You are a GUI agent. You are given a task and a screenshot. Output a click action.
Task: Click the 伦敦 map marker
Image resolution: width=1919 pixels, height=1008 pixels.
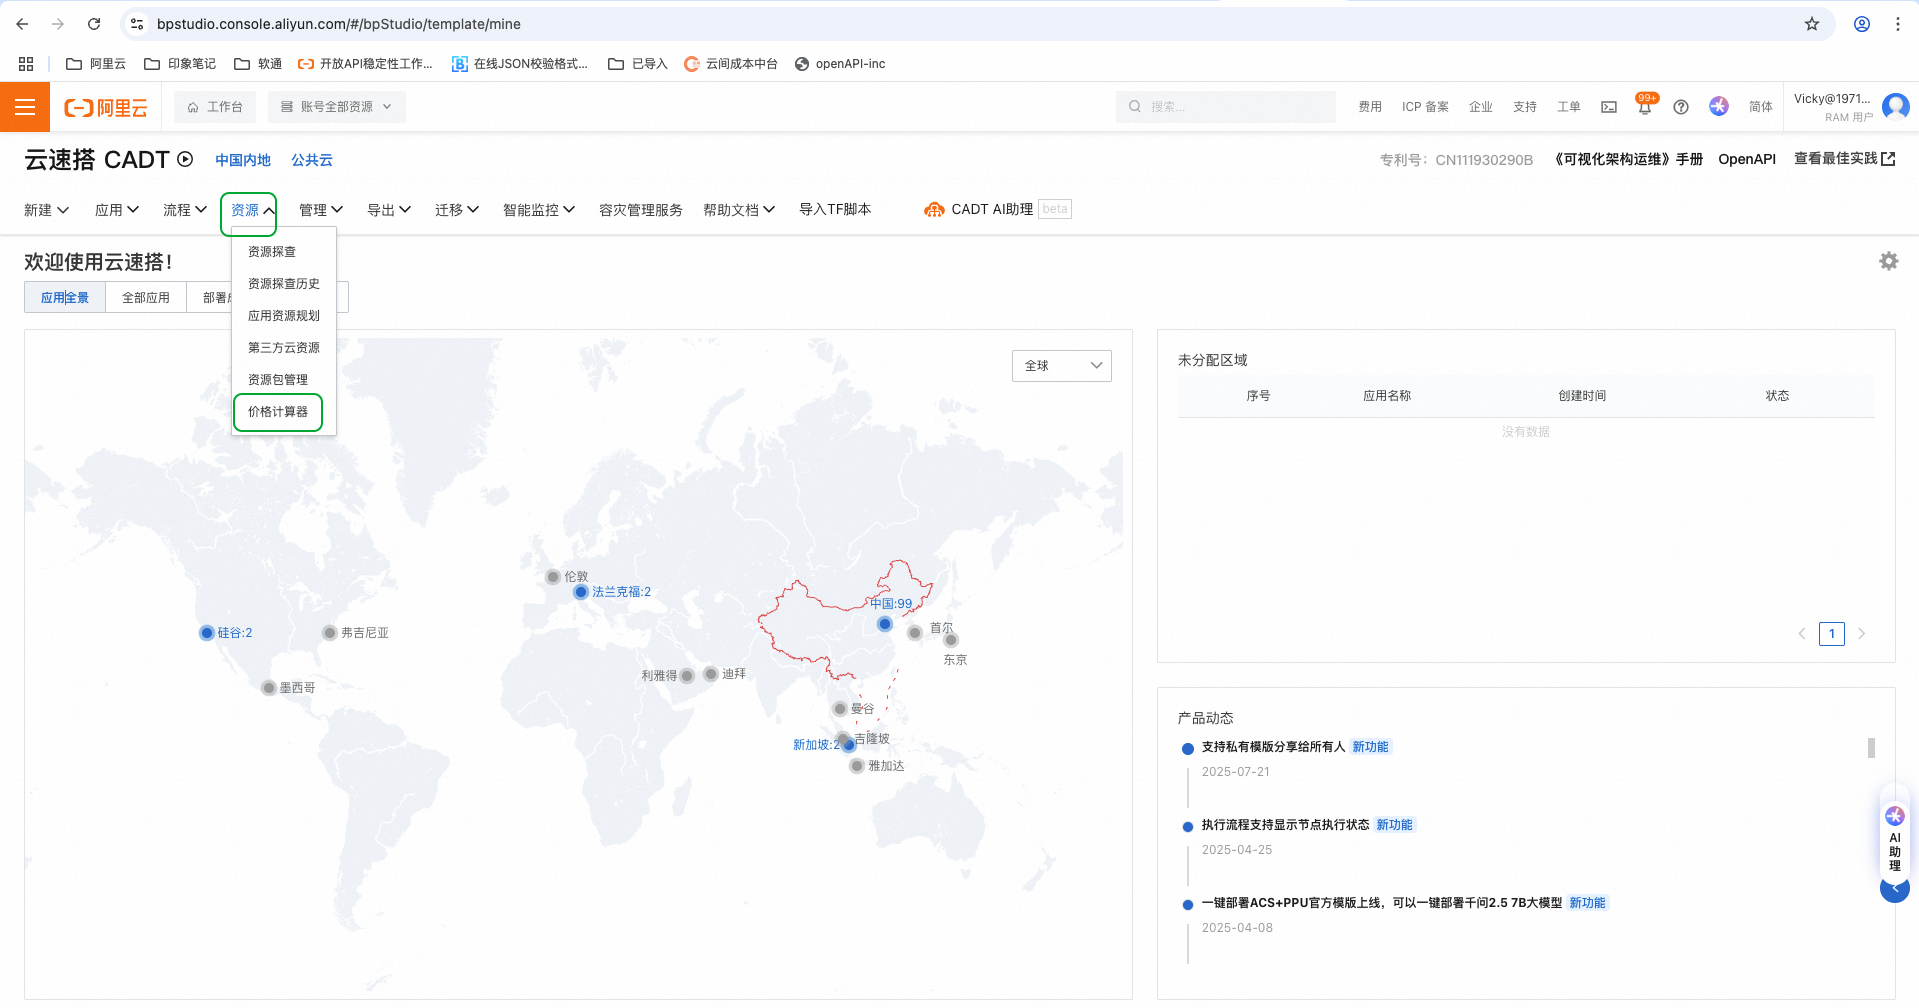coord(553,577)
